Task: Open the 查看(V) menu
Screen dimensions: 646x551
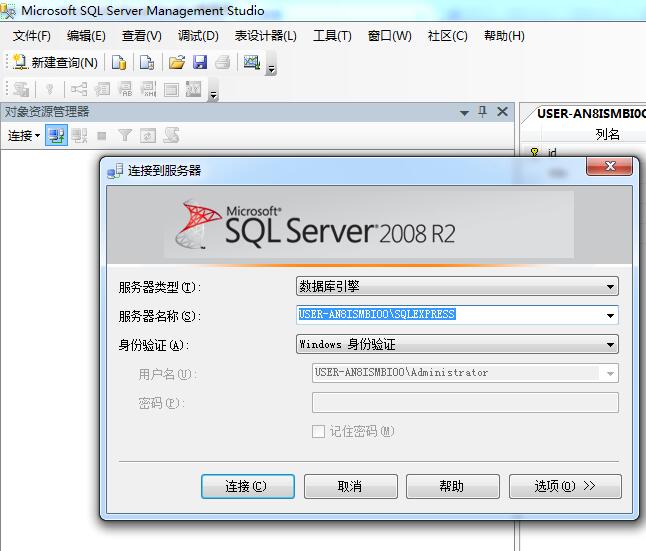Action: click(142, 36)
